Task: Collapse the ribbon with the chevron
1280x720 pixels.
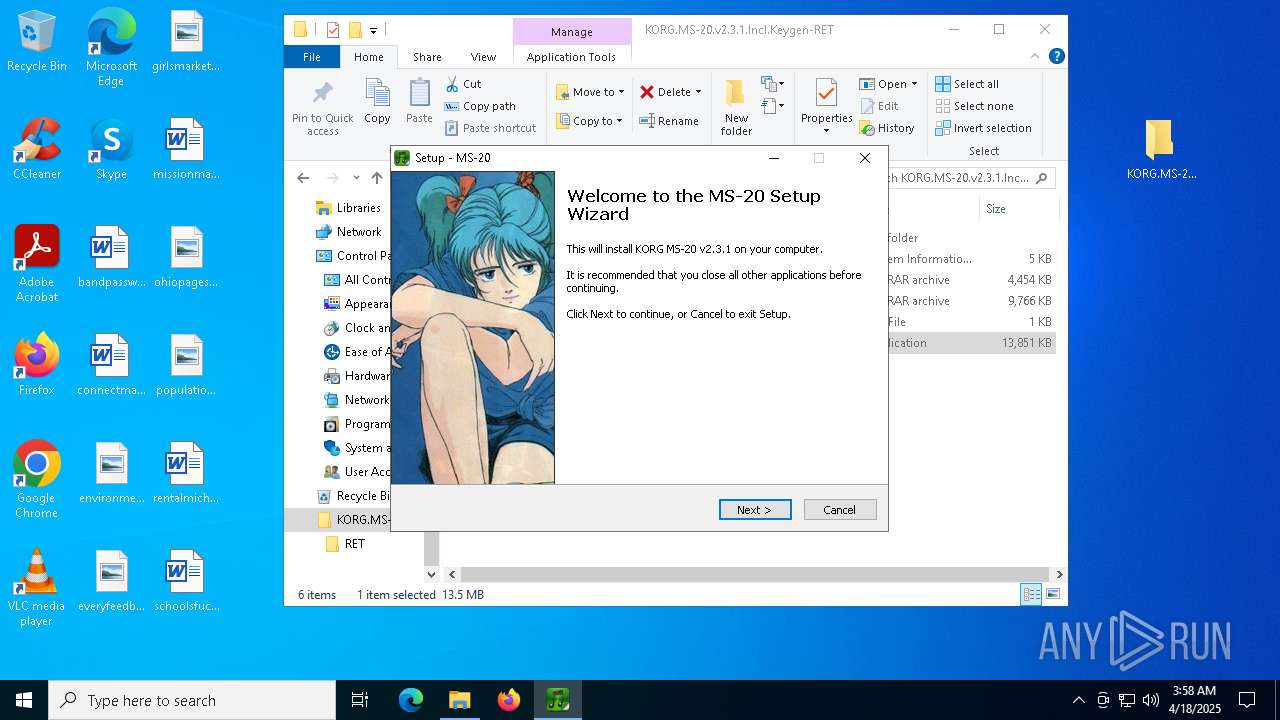Action: tap(1035, 57)
